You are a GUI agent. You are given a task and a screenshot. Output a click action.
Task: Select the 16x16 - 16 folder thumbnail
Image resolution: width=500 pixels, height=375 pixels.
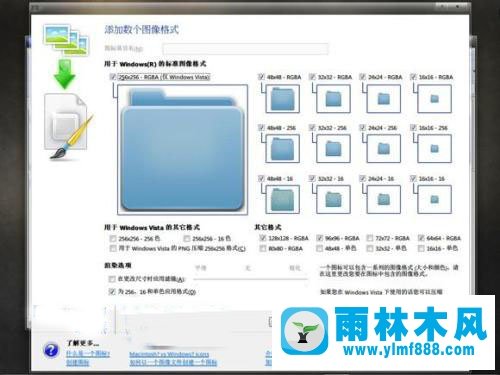[x=434, y=199]
